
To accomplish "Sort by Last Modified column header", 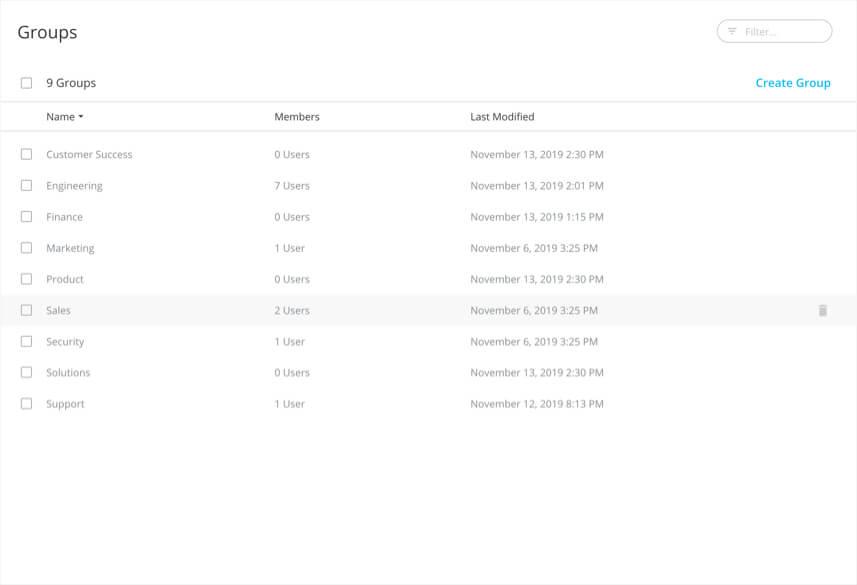I will pyautogui.click(x=502, y=116).
